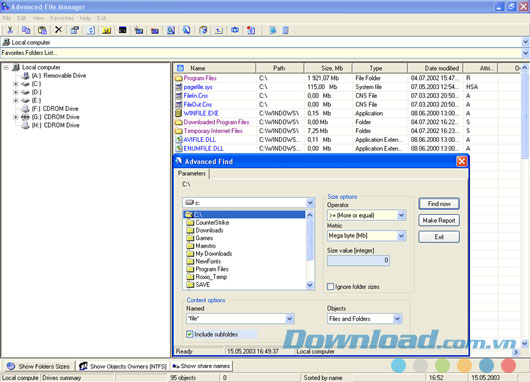Close the Advanced Find dialog
This screenshot has height=382, width=530.
[x=461, y=161]
